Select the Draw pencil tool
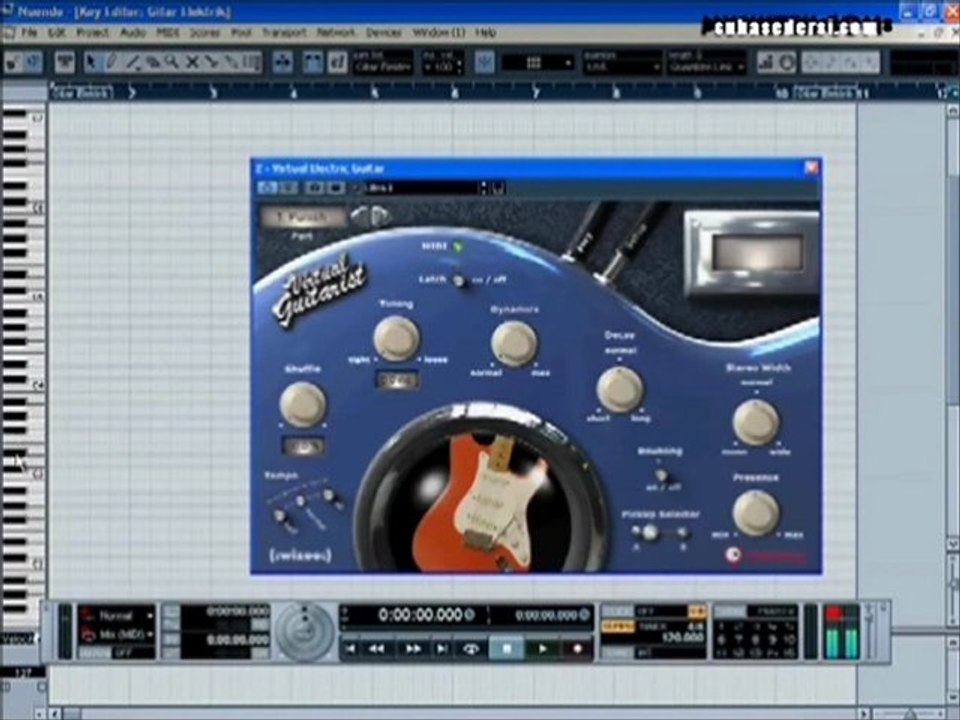Screen dimensions: 960x720 click(x=111, y=62)
